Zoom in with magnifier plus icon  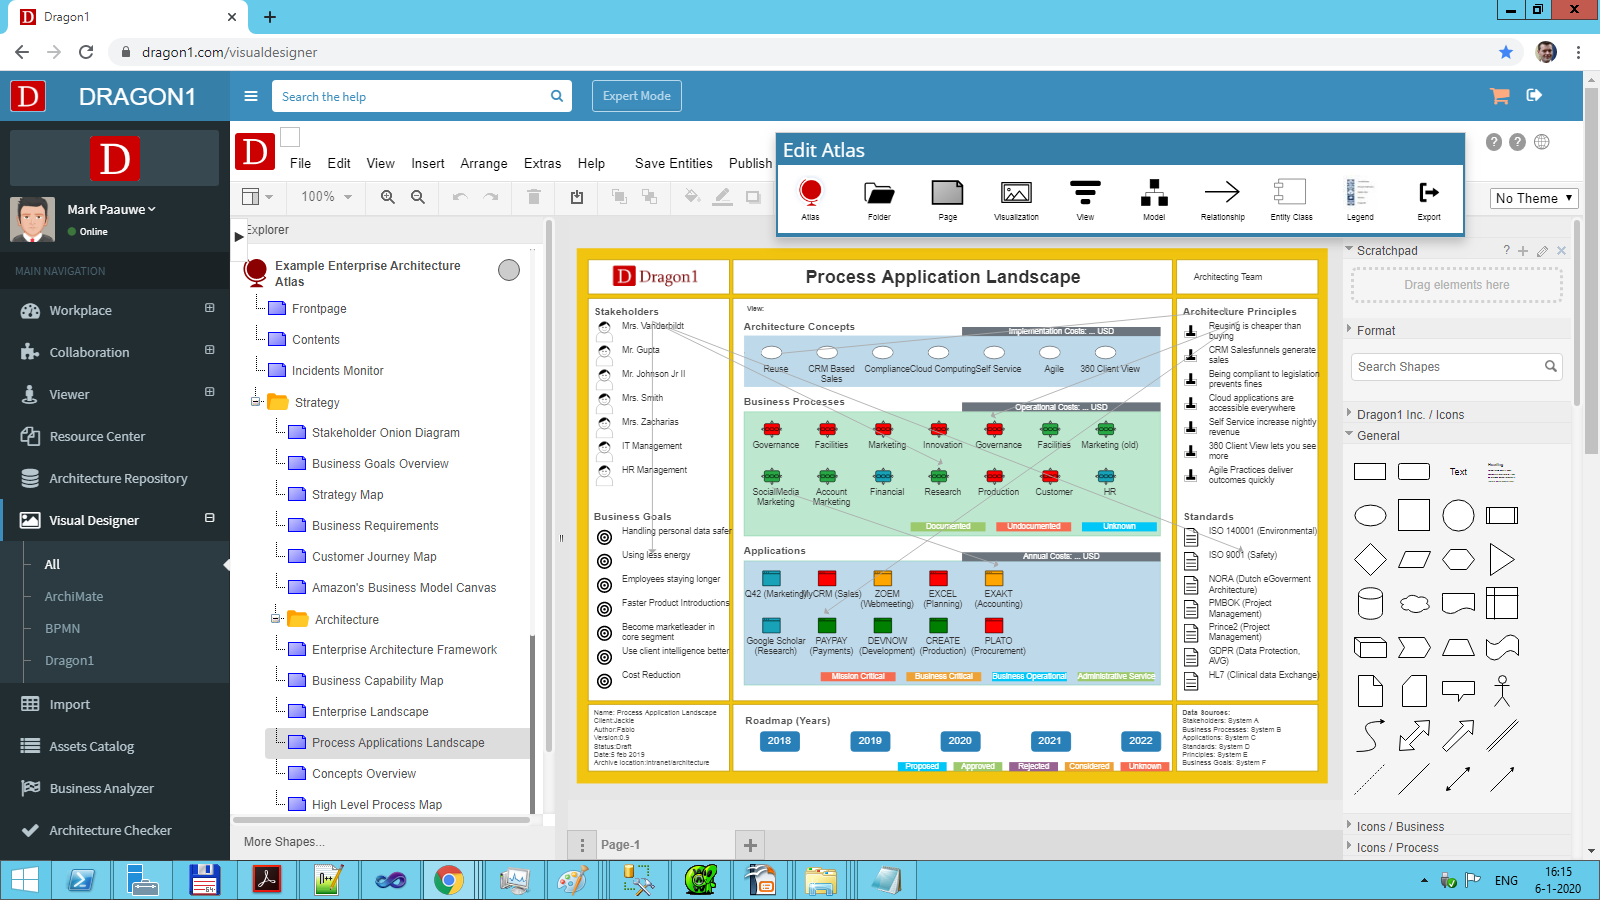388,197
